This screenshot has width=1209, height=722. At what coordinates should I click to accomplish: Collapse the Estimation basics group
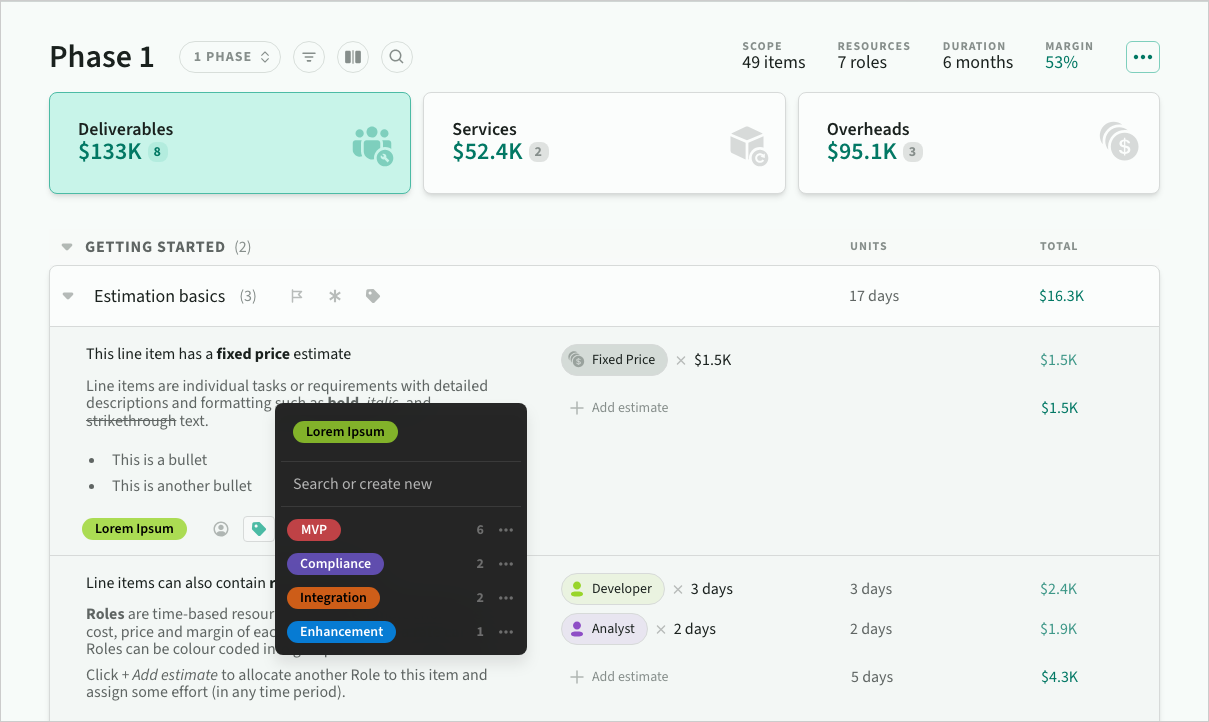pos(68,296)
